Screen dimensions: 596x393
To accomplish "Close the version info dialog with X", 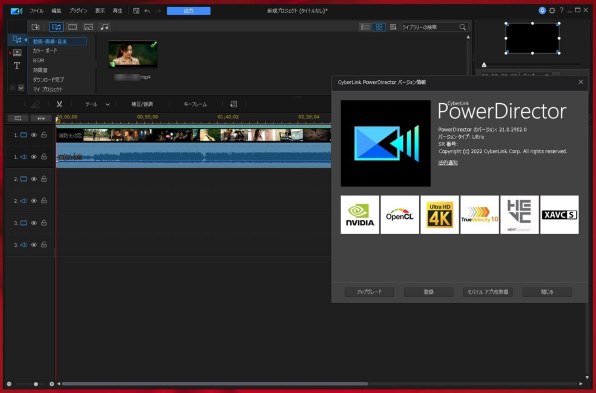I will point(580,82).
